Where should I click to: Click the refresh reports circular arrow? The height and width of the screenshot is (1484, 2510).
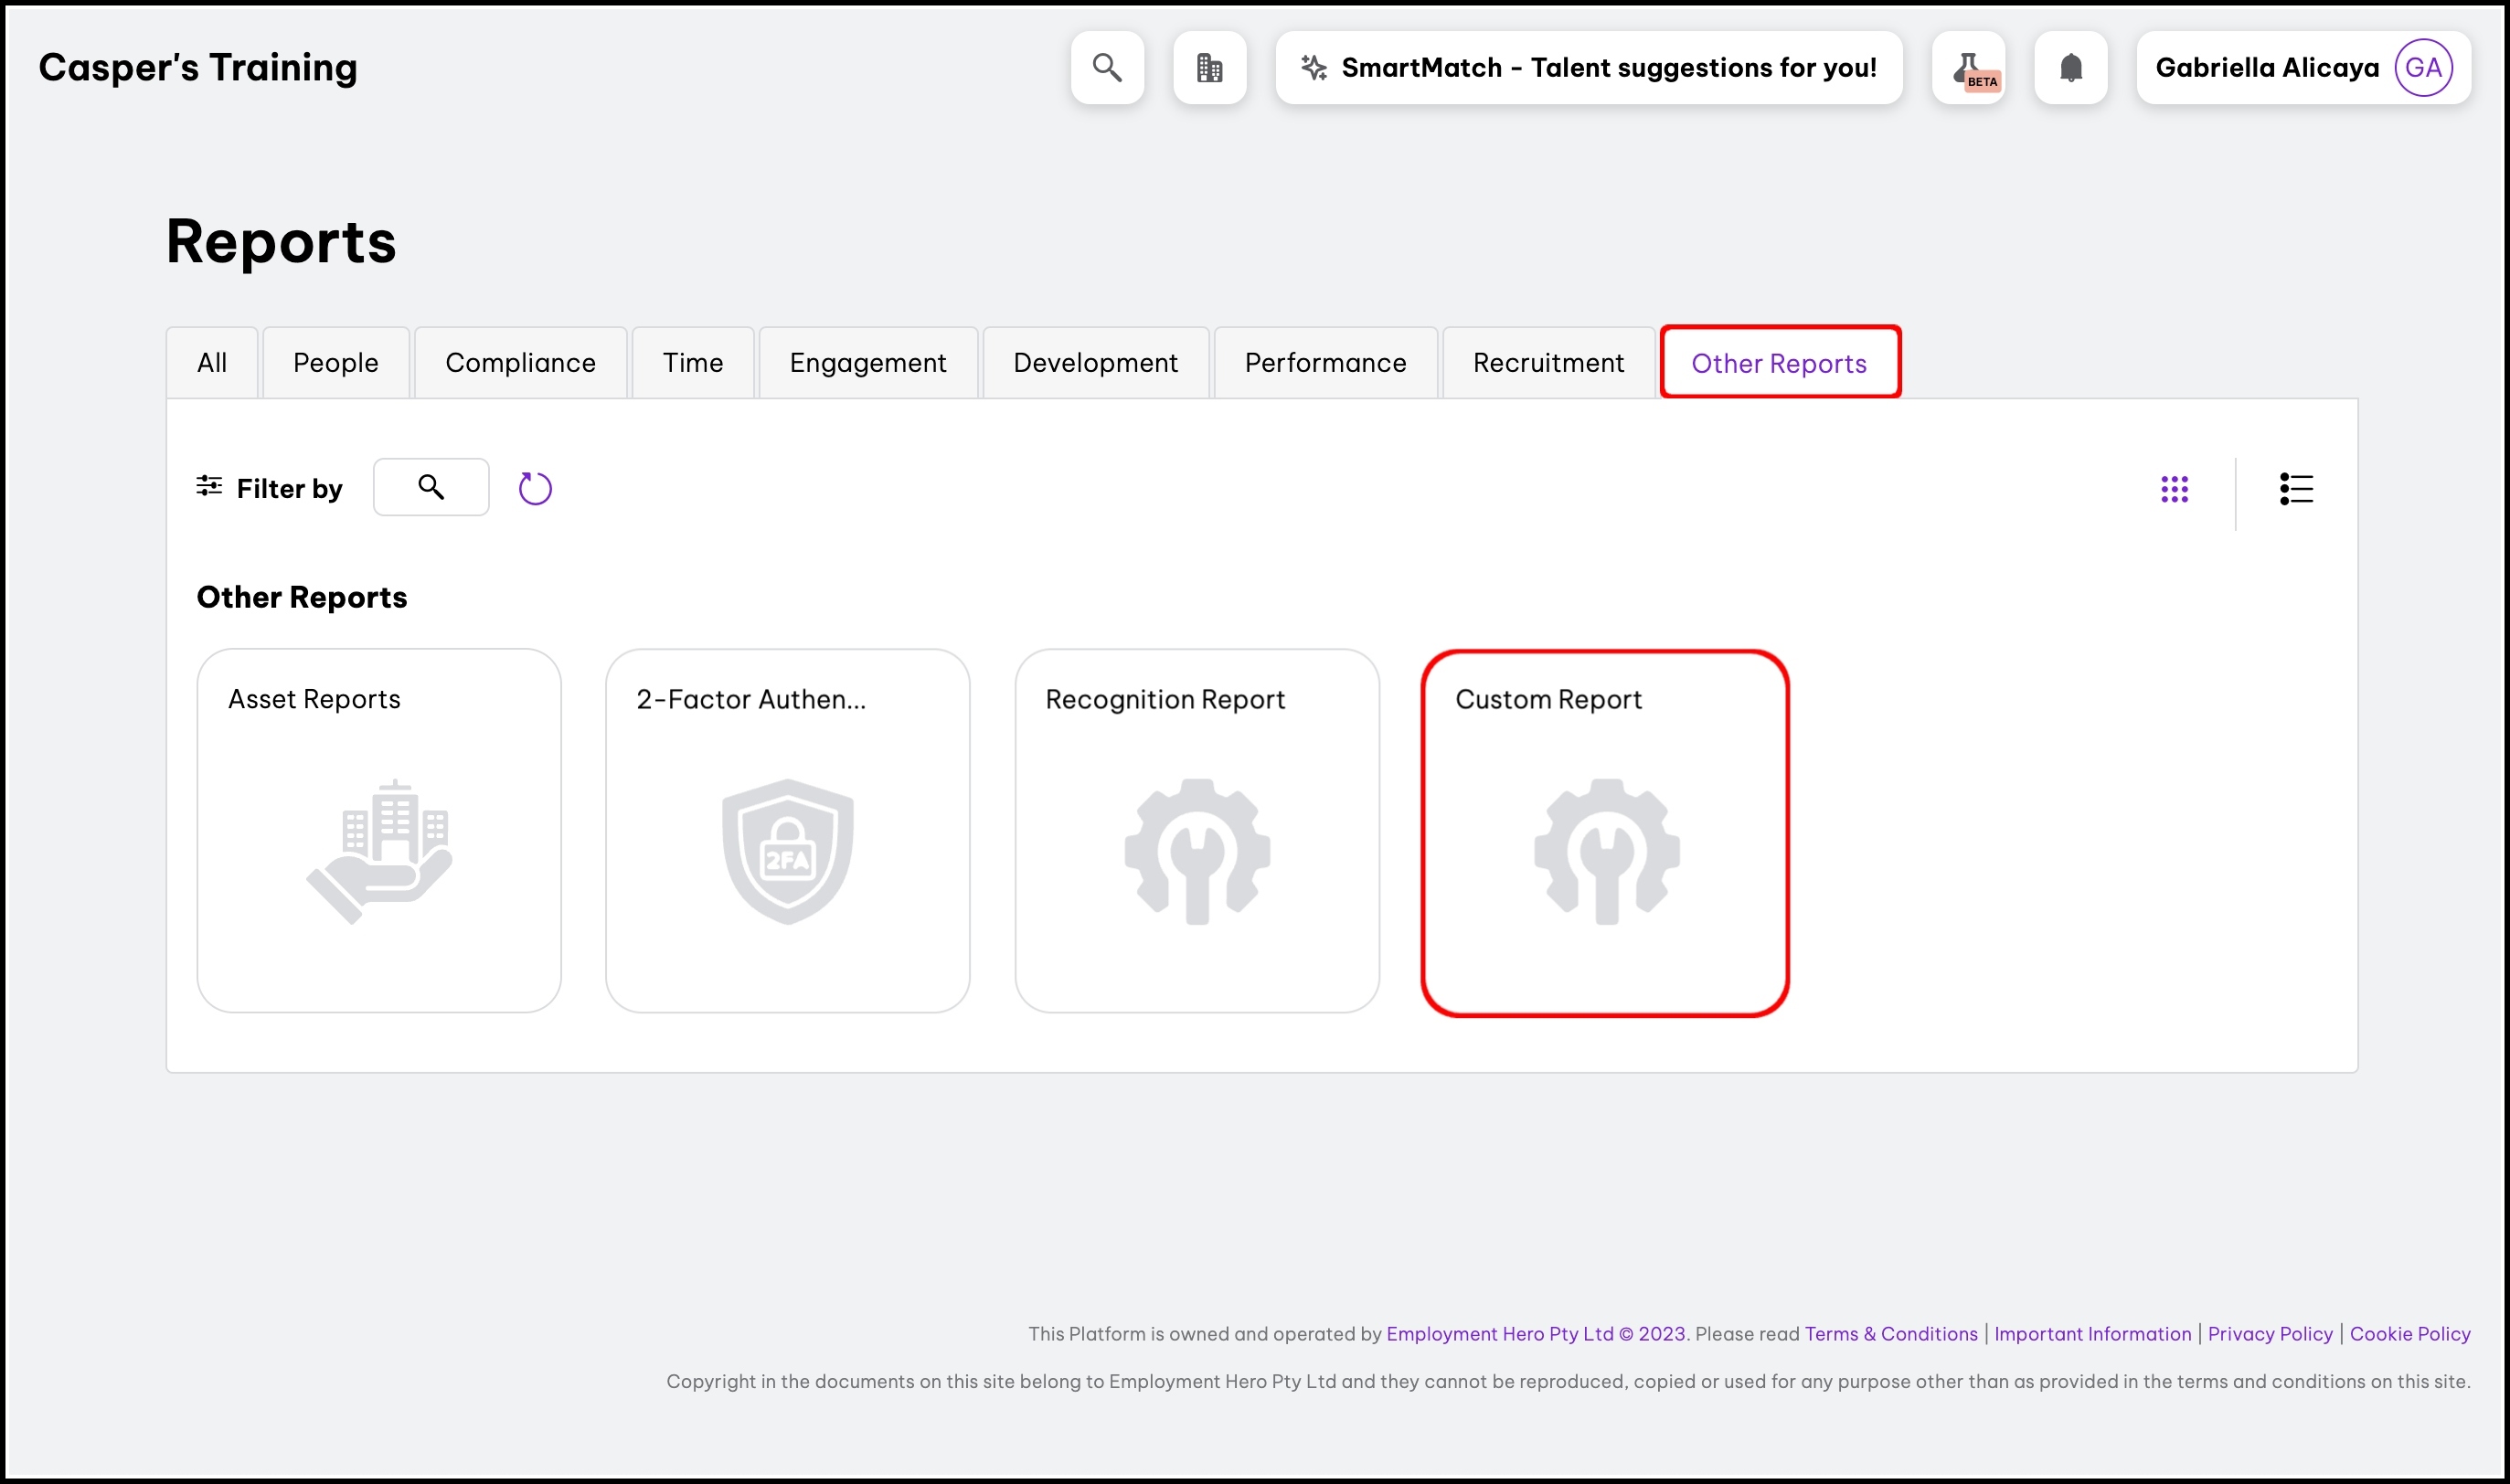point(535,488)
